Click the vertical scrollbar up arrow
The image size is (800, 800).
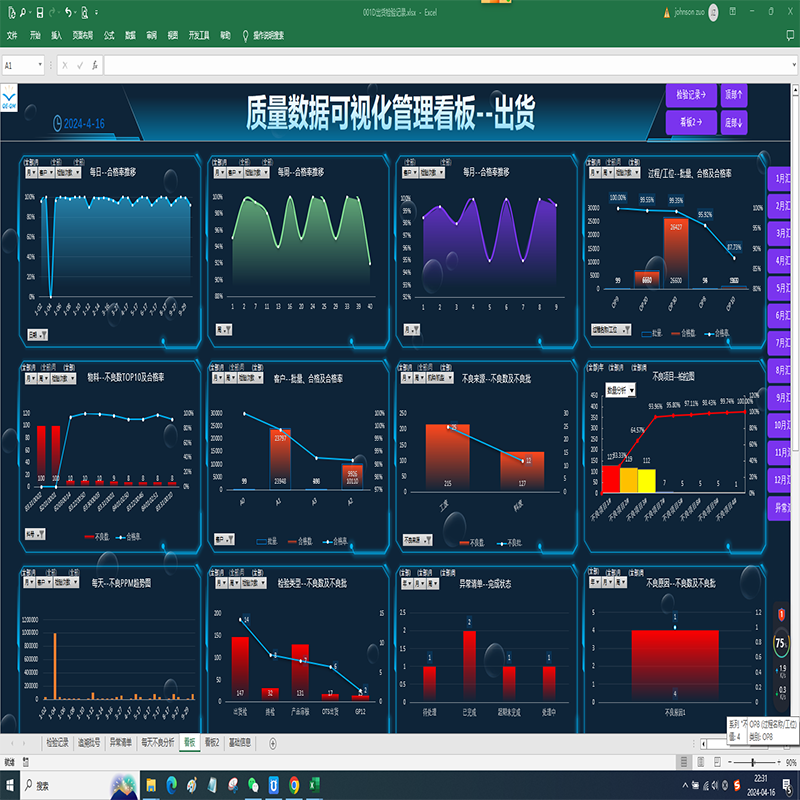click(x=795, y=90)
